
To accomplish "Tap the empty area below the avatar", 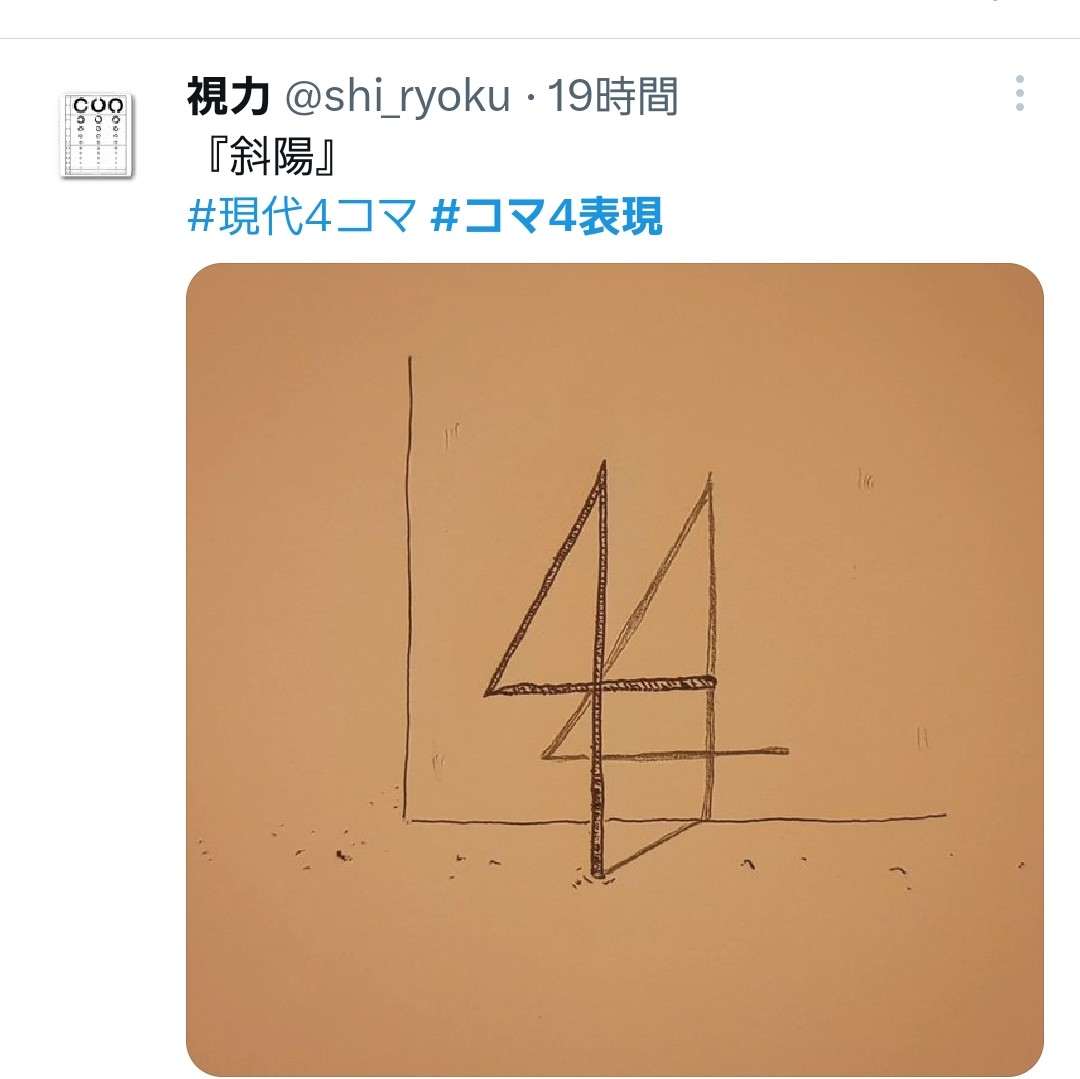I will (96, 551).
